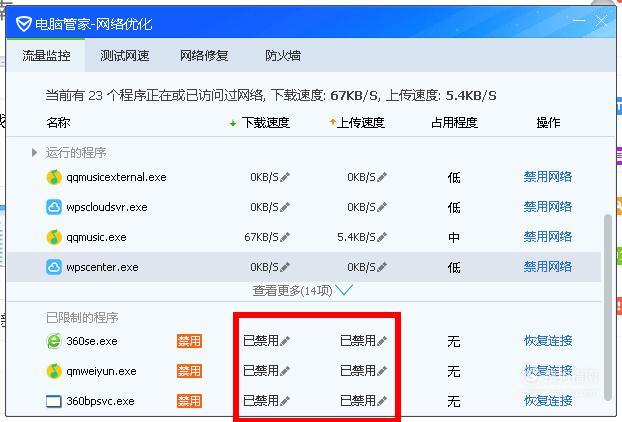Restore connection for qmweiyun.exe
Image resolution: width=622 pixels, height=422 pixels.
coord(548,370)
